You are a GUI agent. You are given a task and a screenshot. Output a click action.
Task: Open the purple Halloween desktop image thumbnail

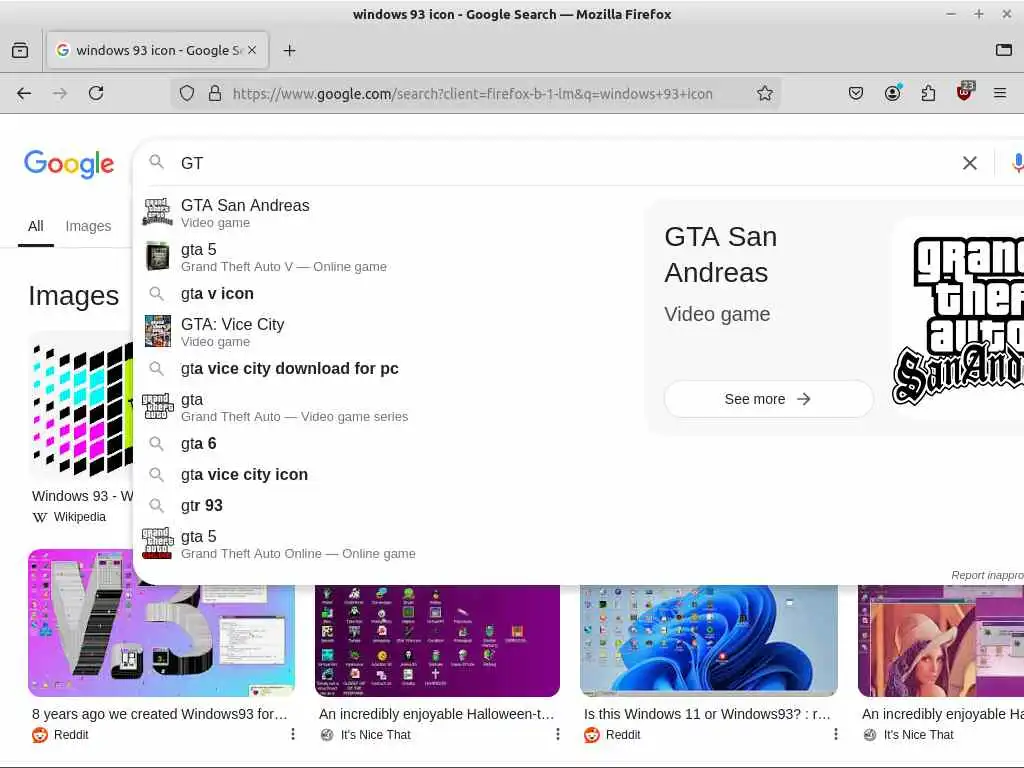437,641
